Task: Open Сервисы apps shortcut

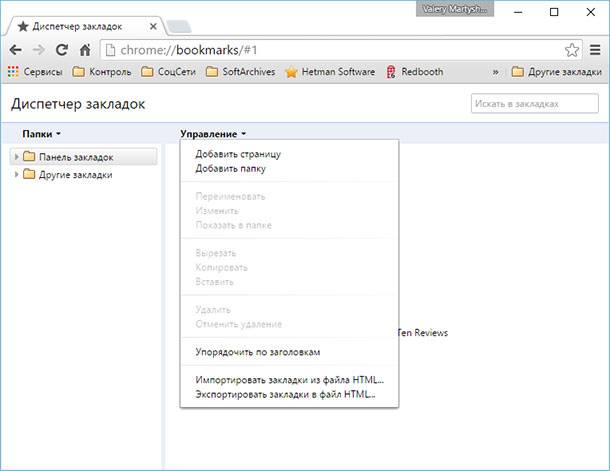Action: pyautogui.click(x=35, y=72)
